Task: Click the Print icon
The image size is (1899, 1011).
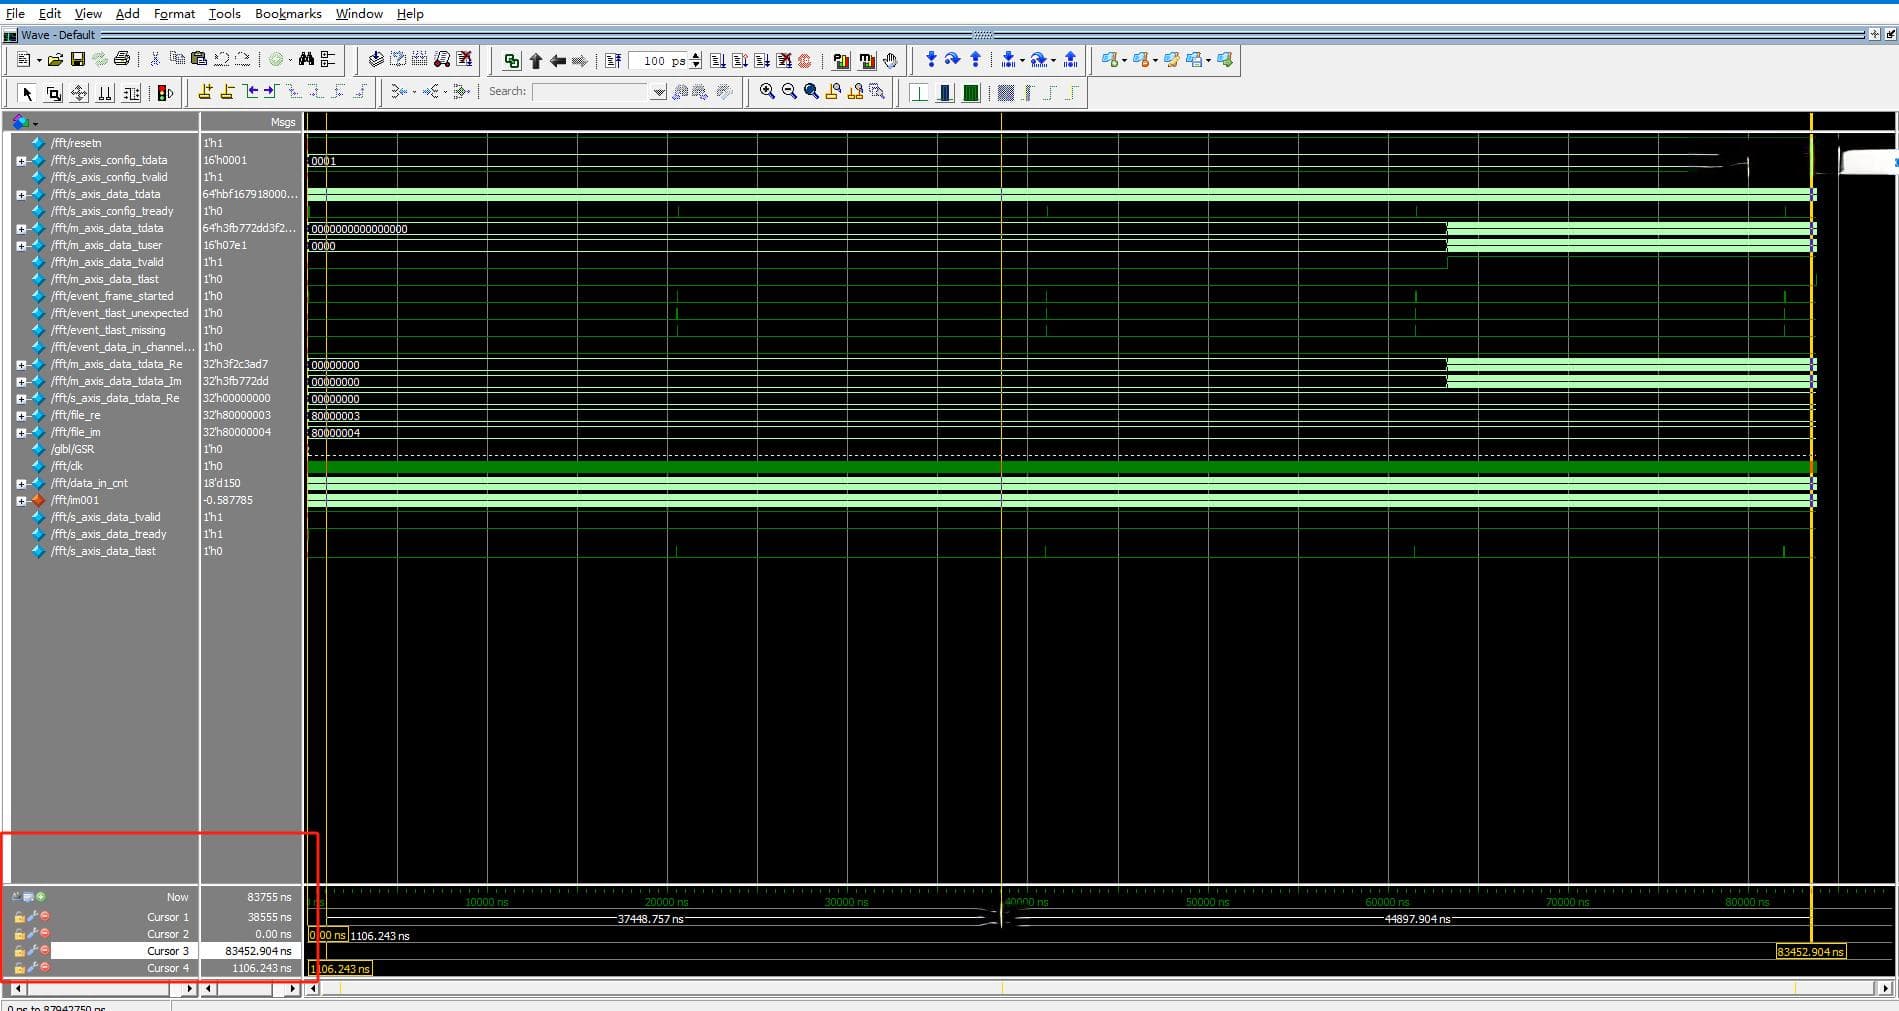Action: click(x=122, y=60)
